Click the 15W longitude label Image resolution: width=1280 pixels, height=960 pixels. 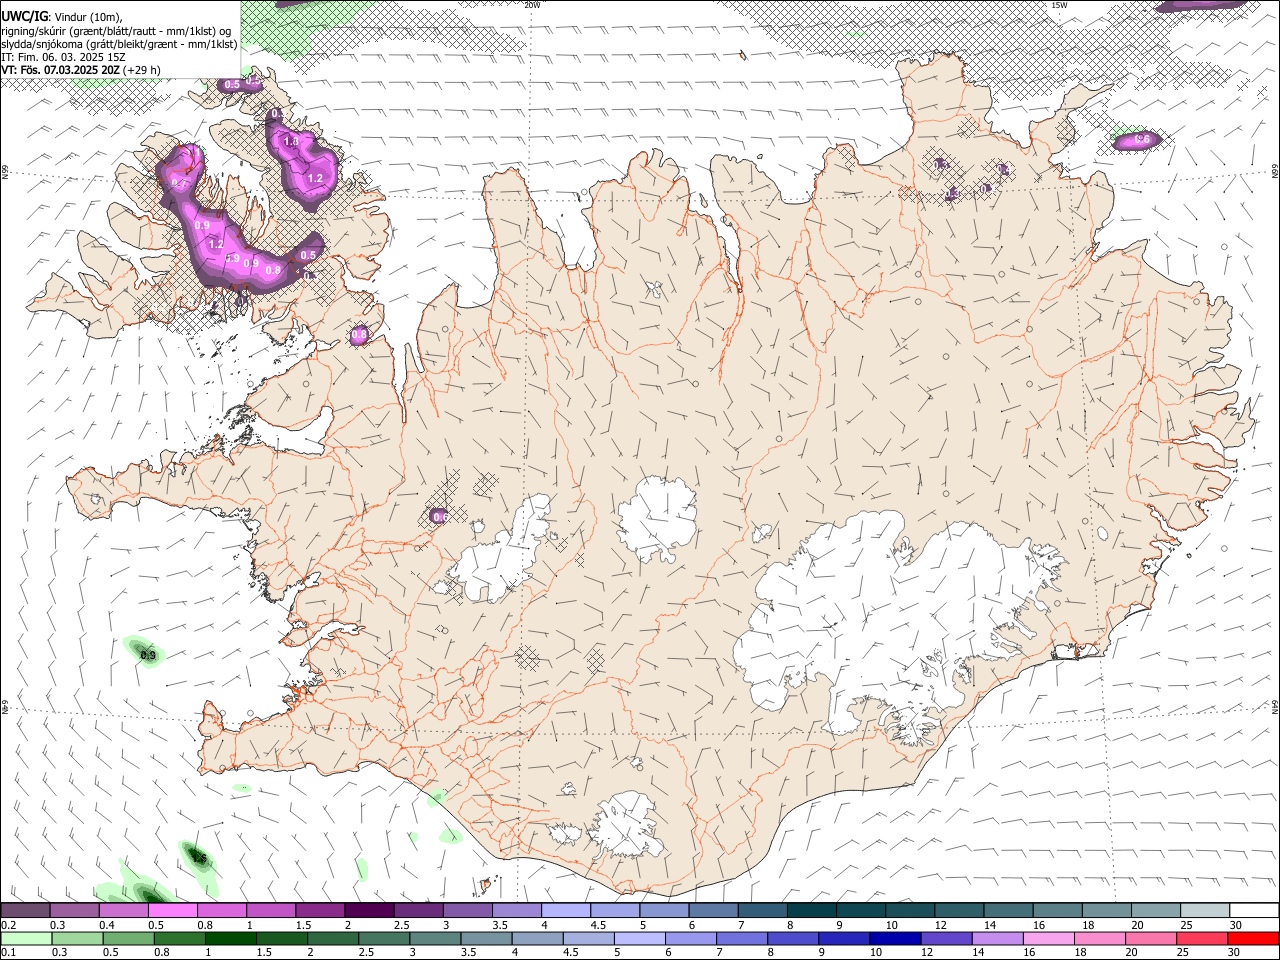point(1060,5)
